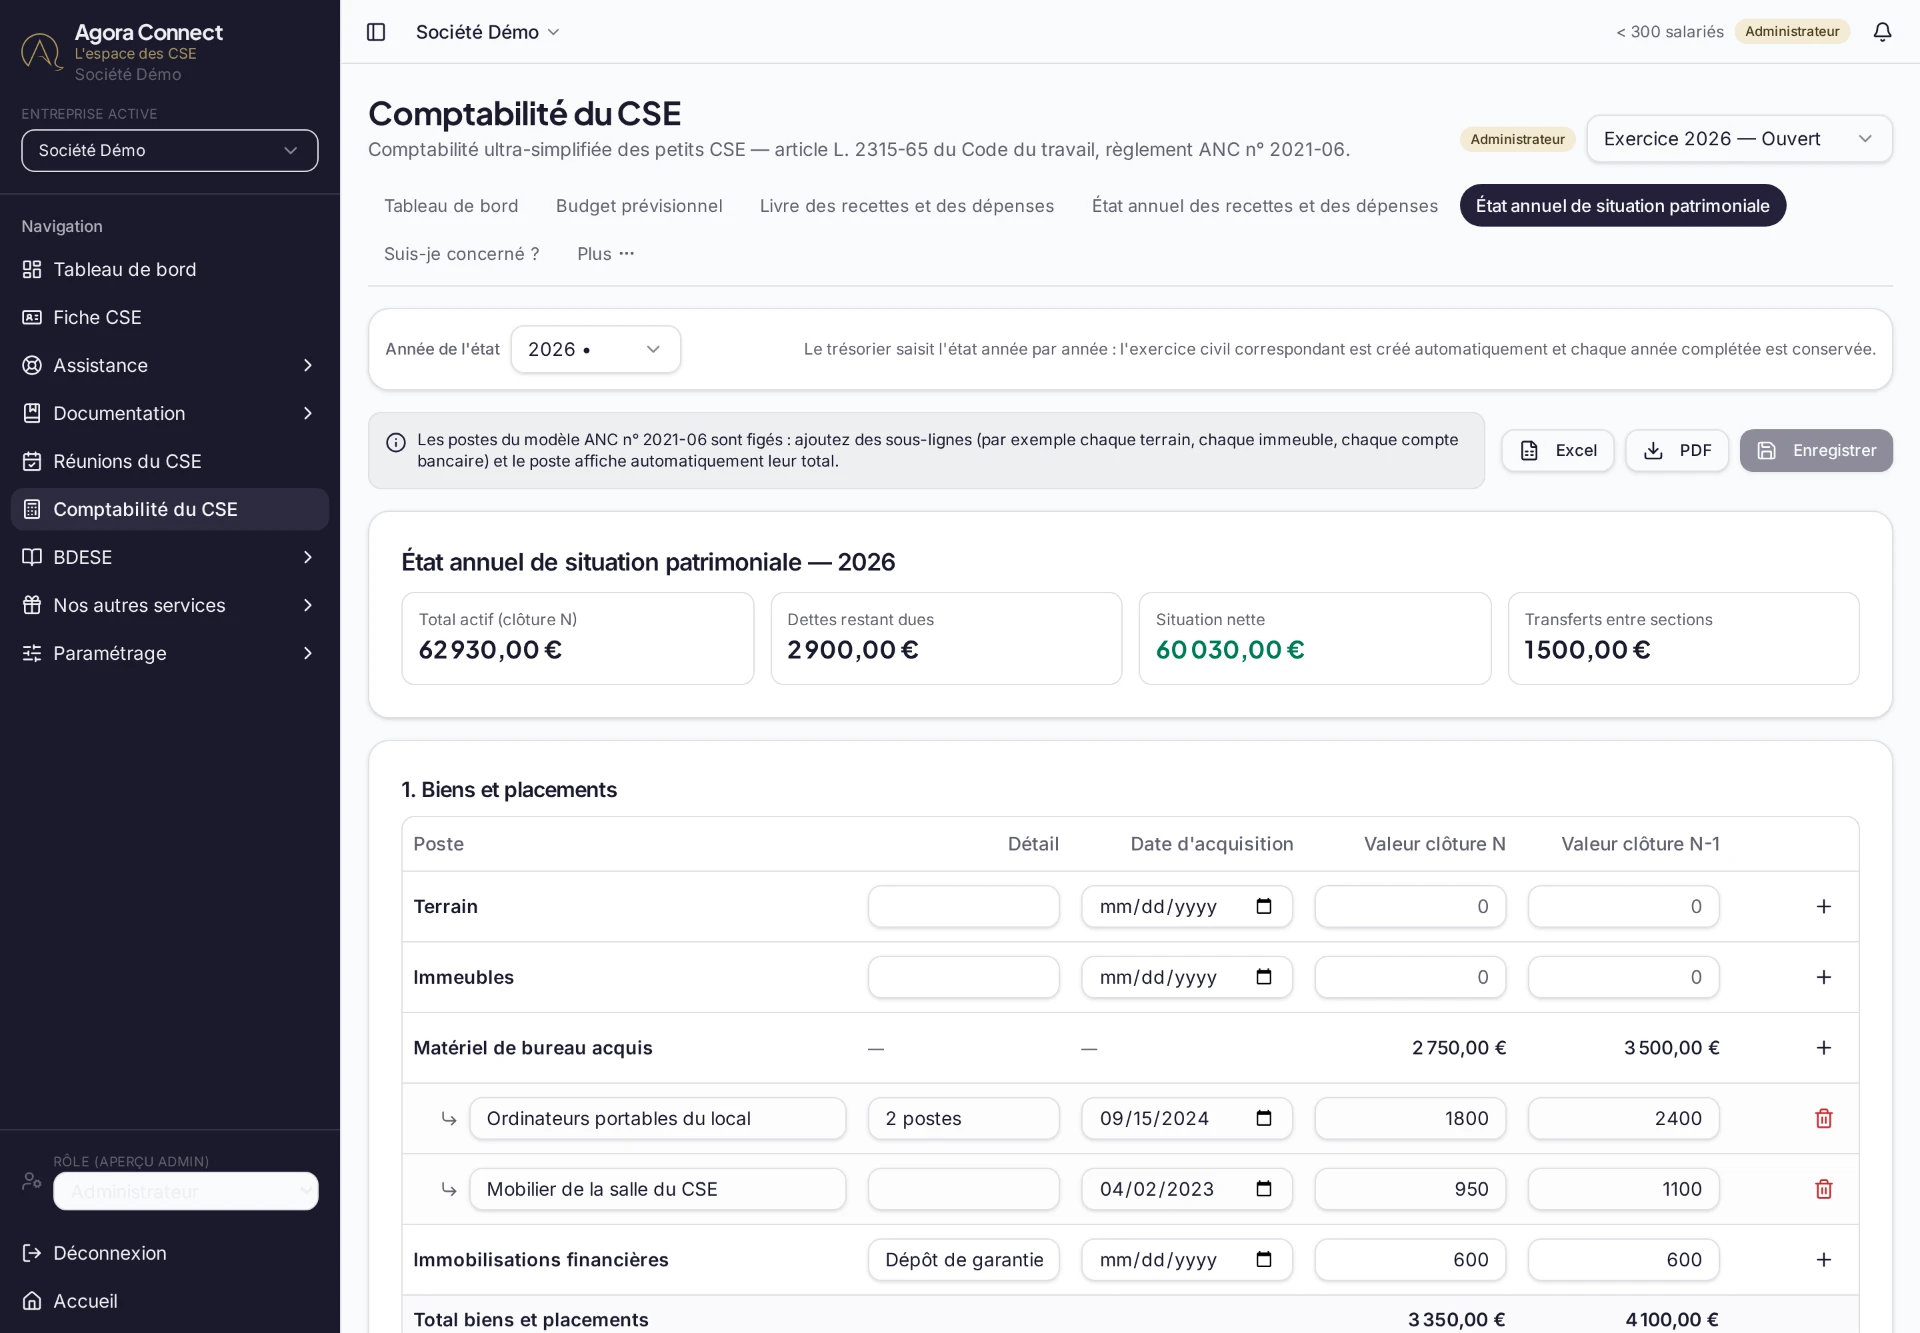The width and height of the screenshot is (1920, 1333).
Task: Switch to the Tableau de bord tab
Action: [451, 206]
